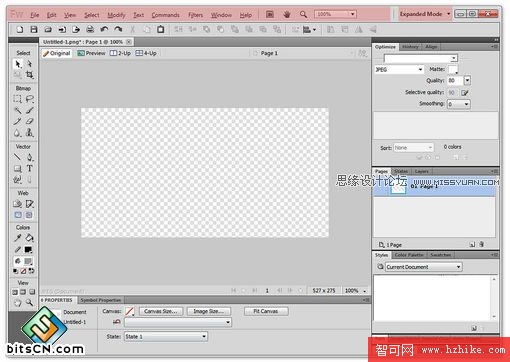This screenshot has height=362, width=510.
Task: Set default stroke and fill colors
Action: pyautogui.click(x=15, y=271)
